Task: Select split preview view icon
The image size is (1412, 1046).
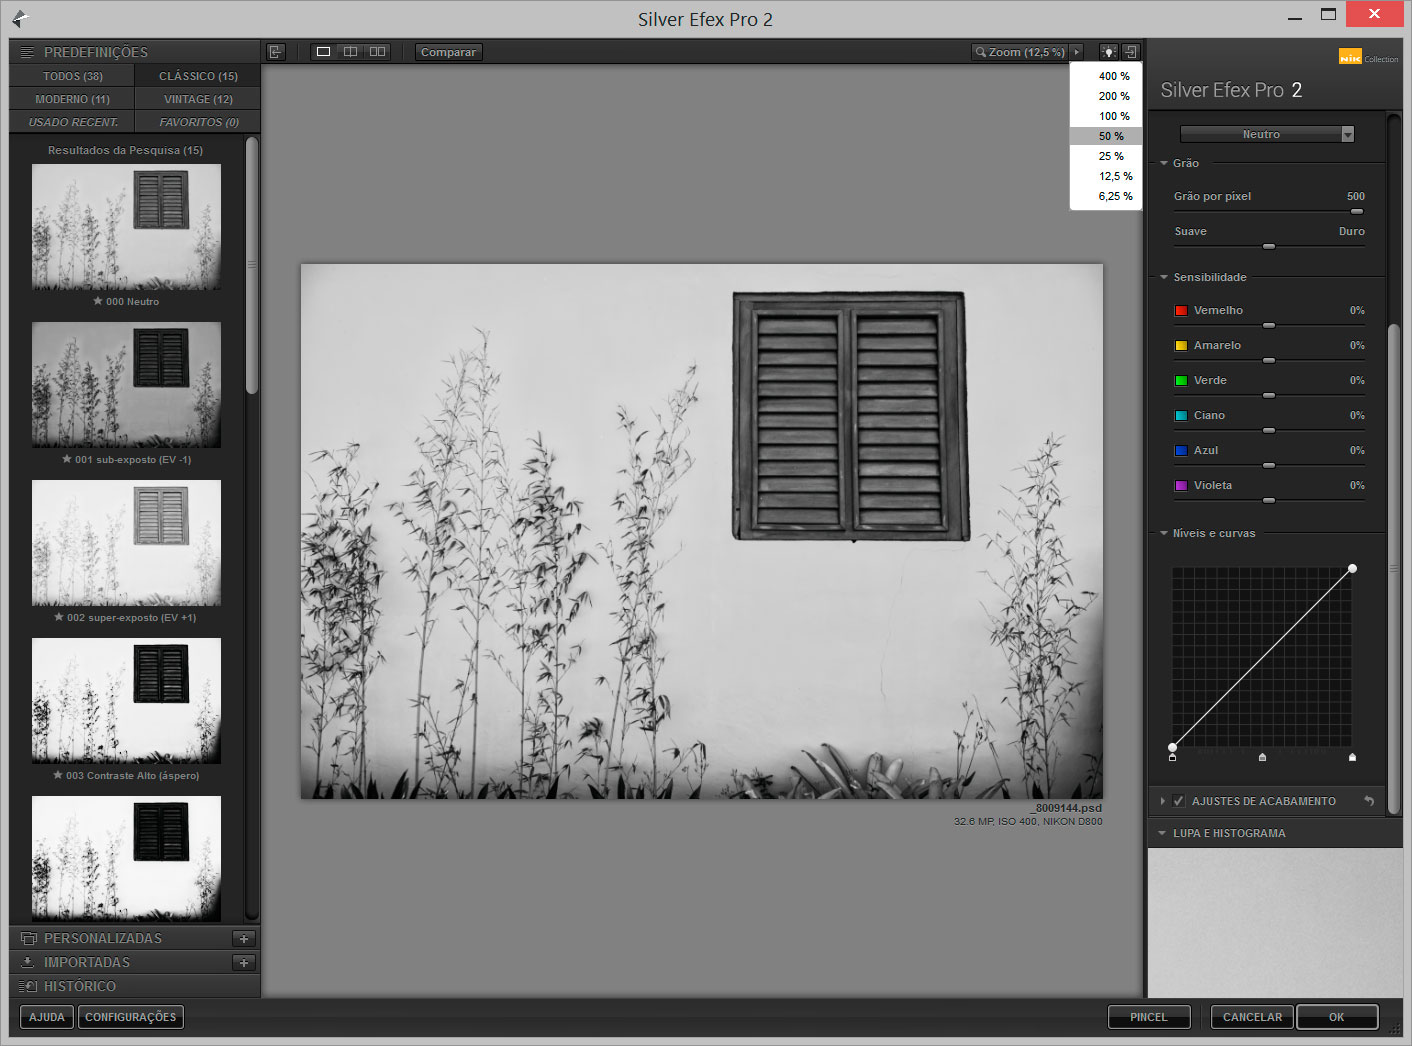Action: [350, 52]
